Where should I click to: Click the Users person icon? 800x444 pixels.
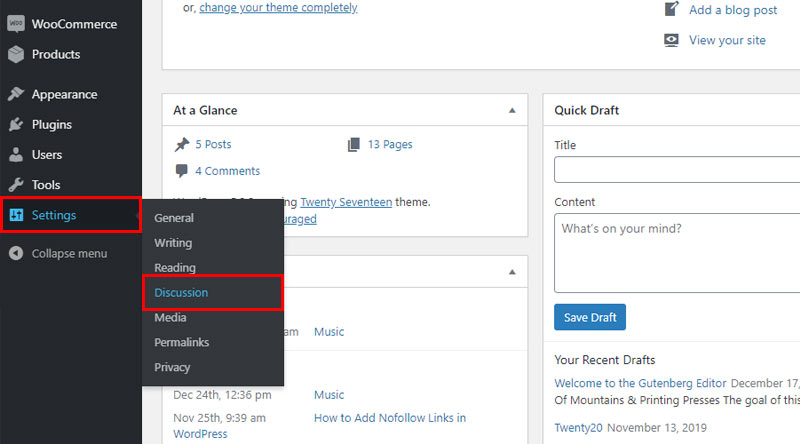pos(16,154)
